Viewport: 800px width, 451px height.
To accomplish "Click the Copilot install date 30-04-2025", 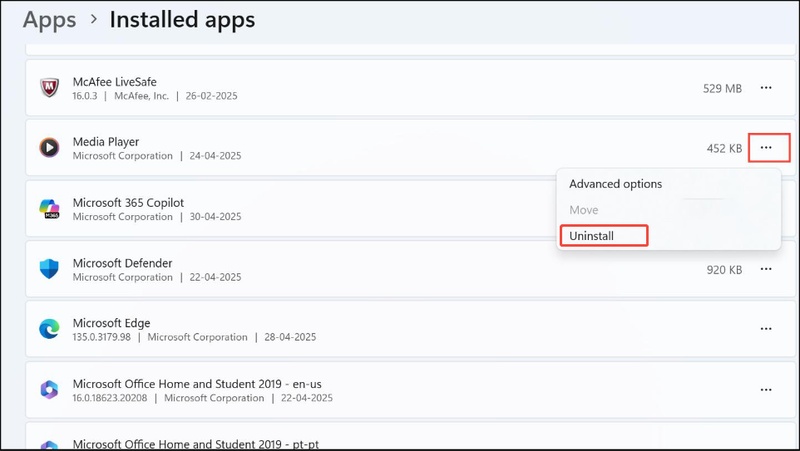I will [215, 216].
